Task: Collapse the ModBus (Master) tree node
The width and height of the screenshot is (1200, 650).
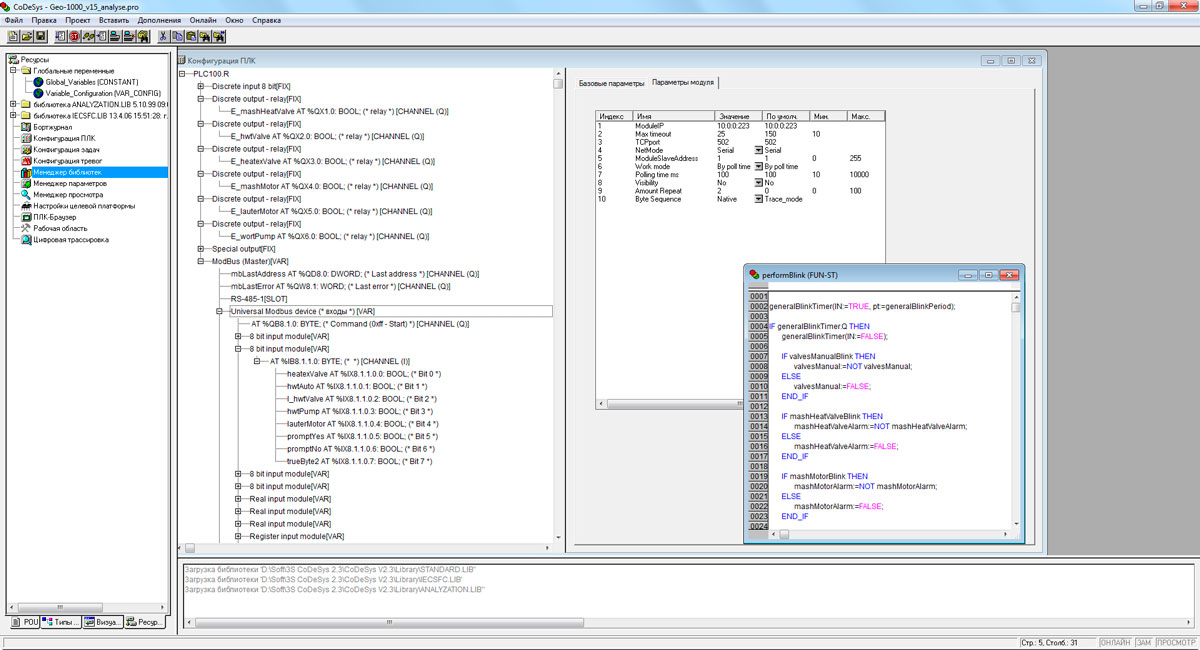Action: coord(201,261)
